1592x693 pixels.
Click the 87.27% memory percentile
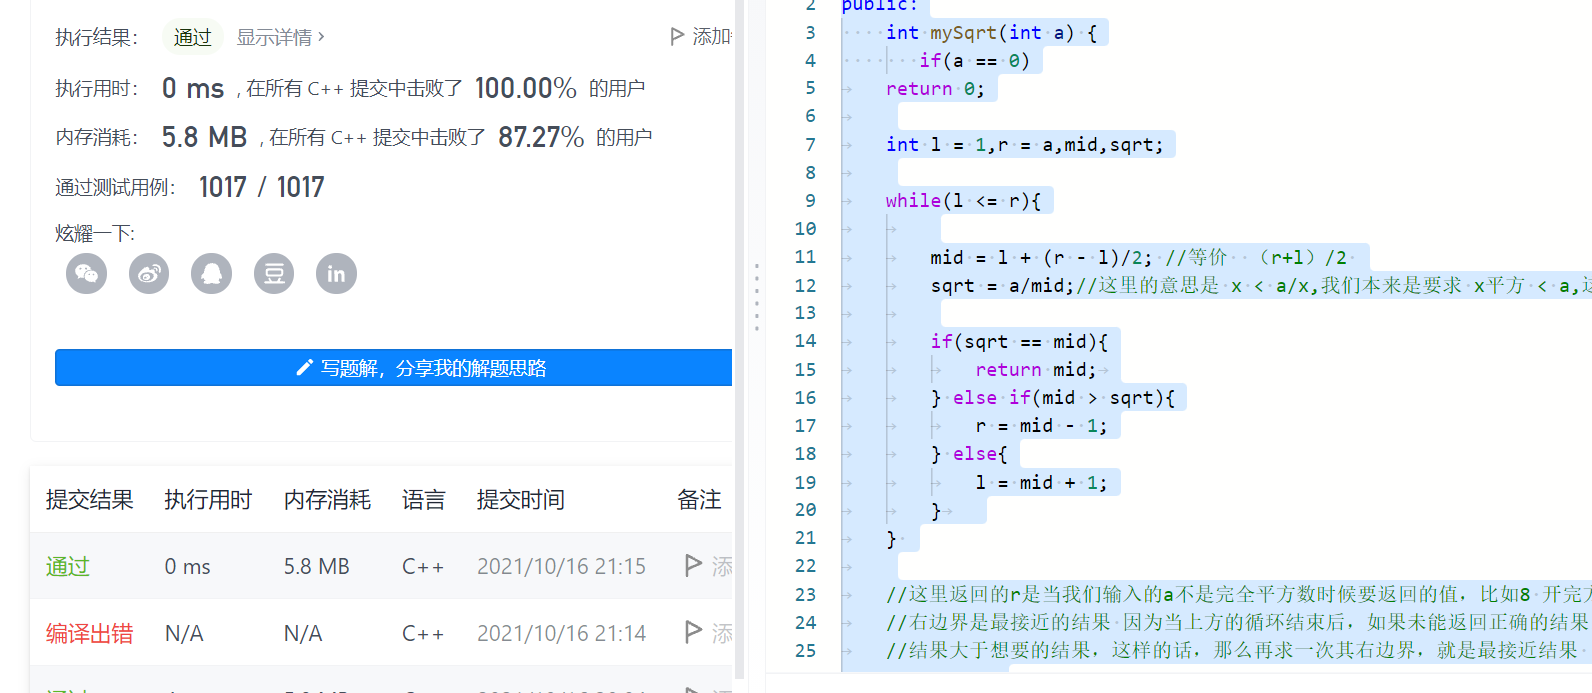(541, 137)
